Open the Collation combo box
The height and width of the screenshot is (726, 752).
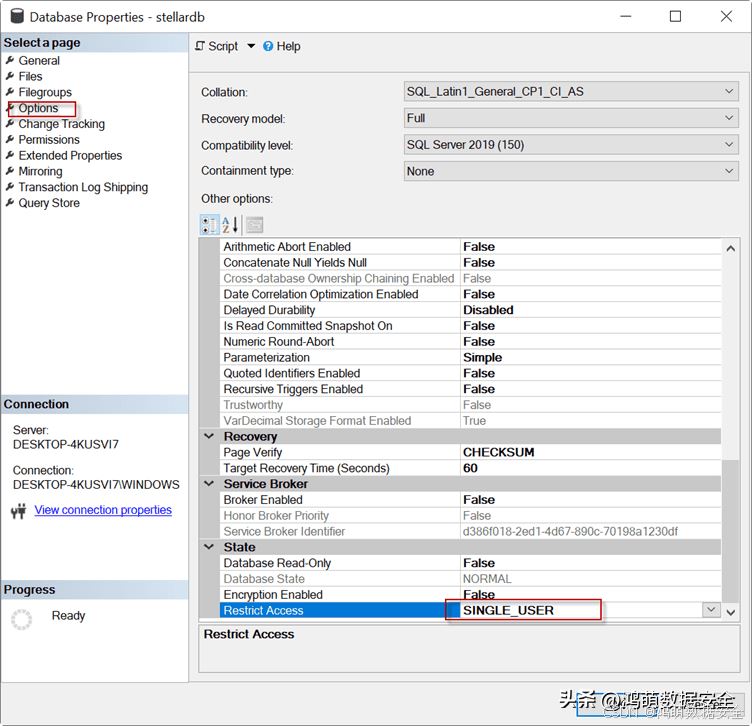(571, 91)
